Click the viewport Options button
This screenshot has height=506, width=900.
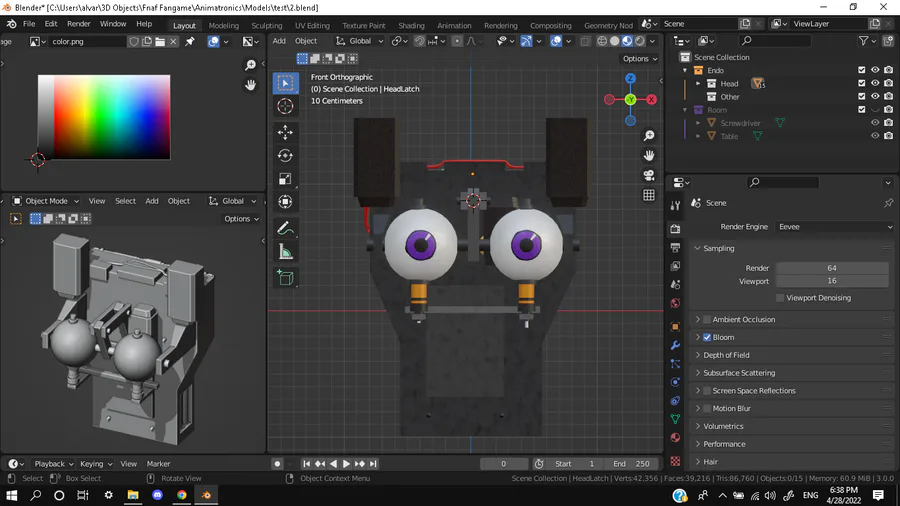coord(640,59)
